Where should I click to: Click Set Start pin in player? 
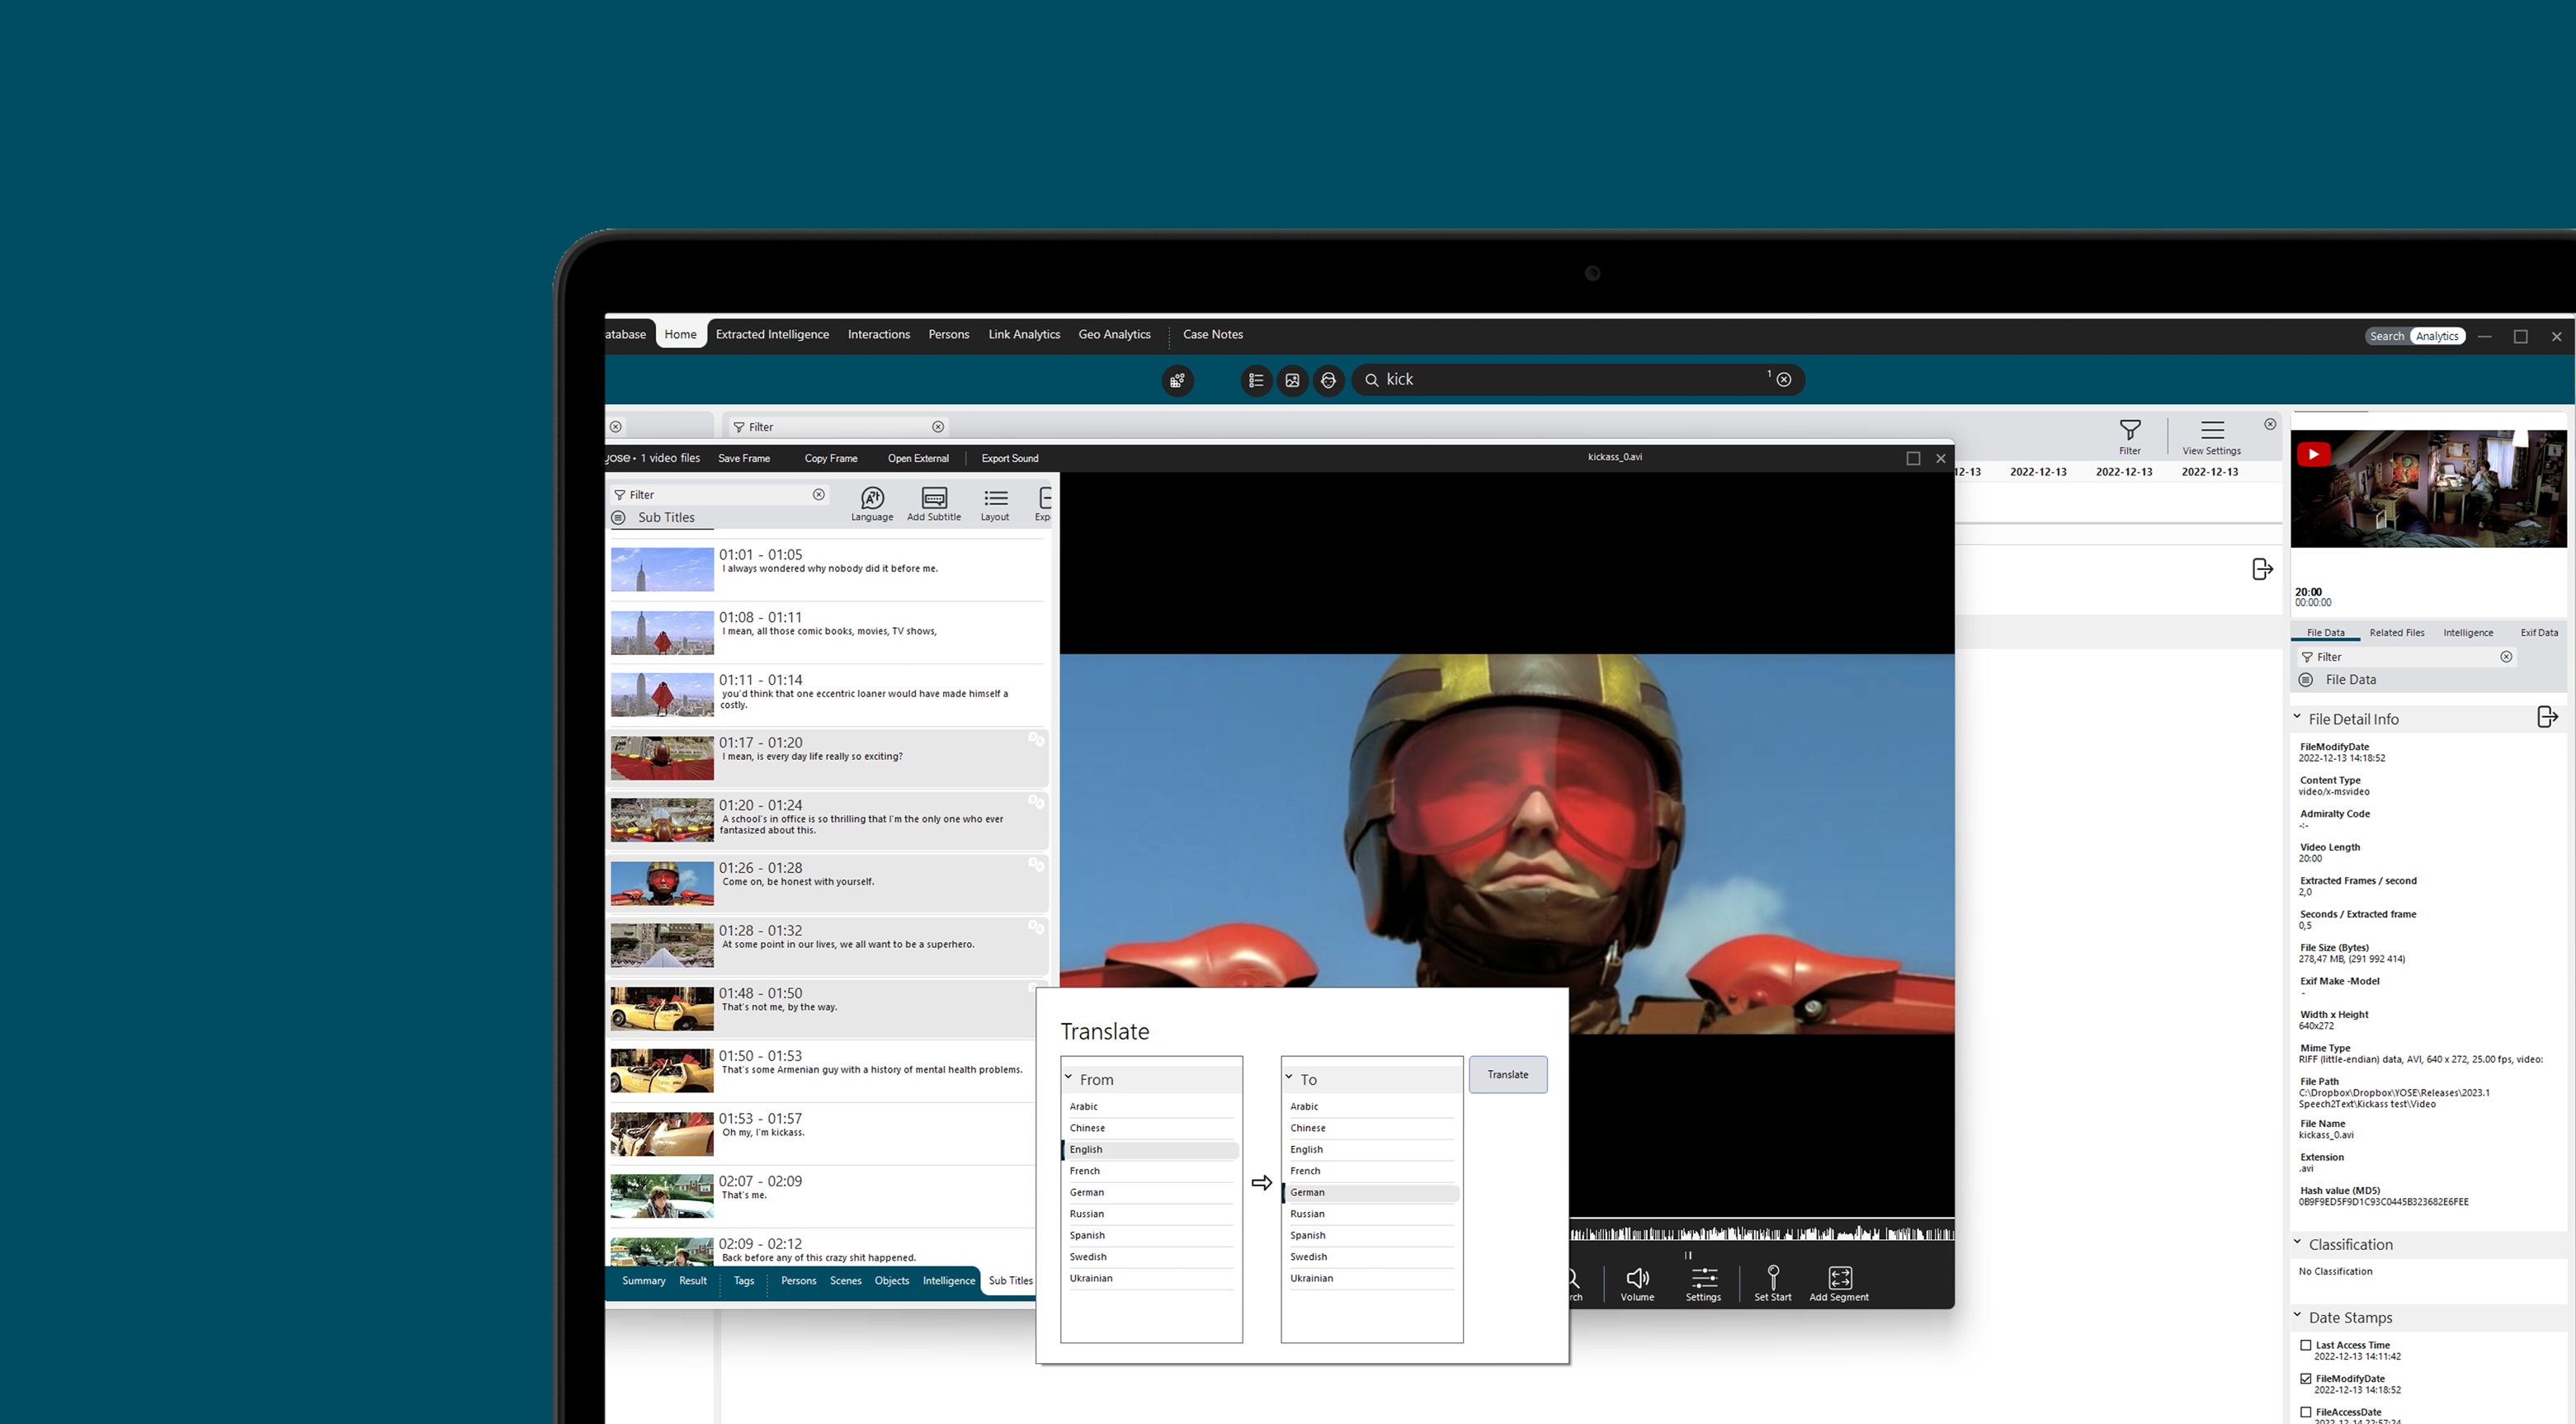point(1773,1284)
